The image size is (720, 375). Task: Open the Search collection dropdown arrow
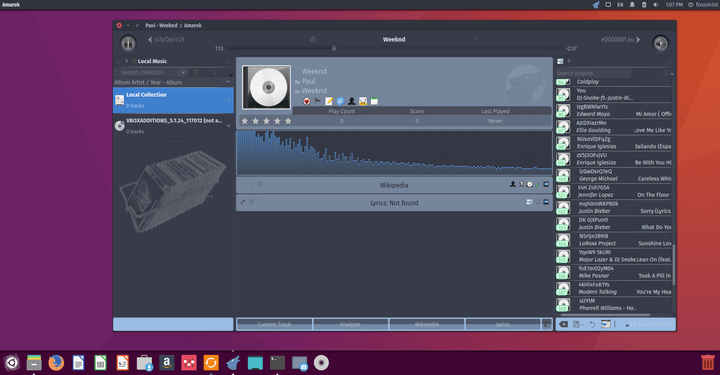tap(183, 73)
